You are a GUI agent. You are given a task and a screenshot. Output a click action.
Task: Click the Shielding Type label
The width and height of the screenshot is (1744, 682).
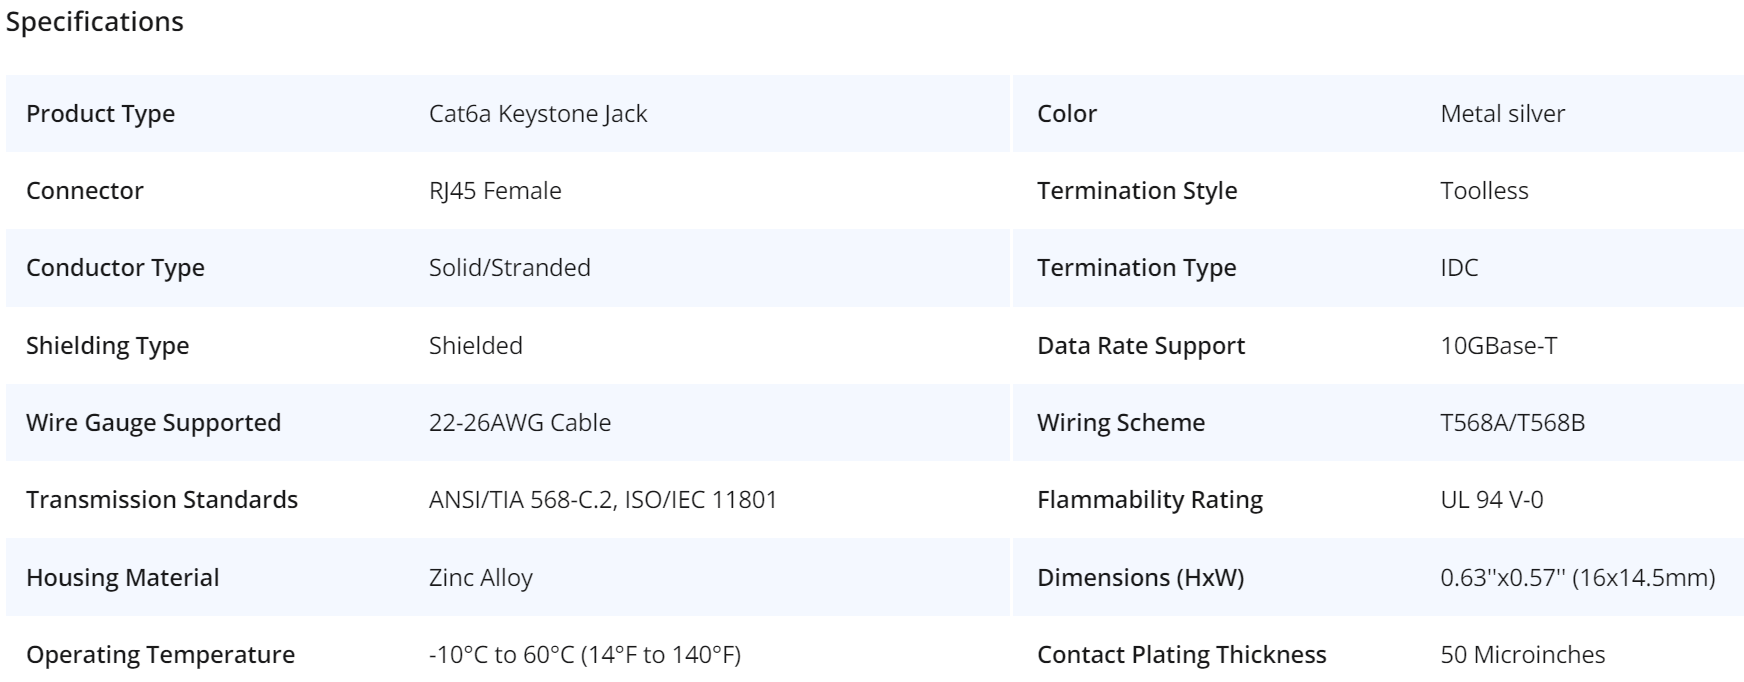click(107, 346)
